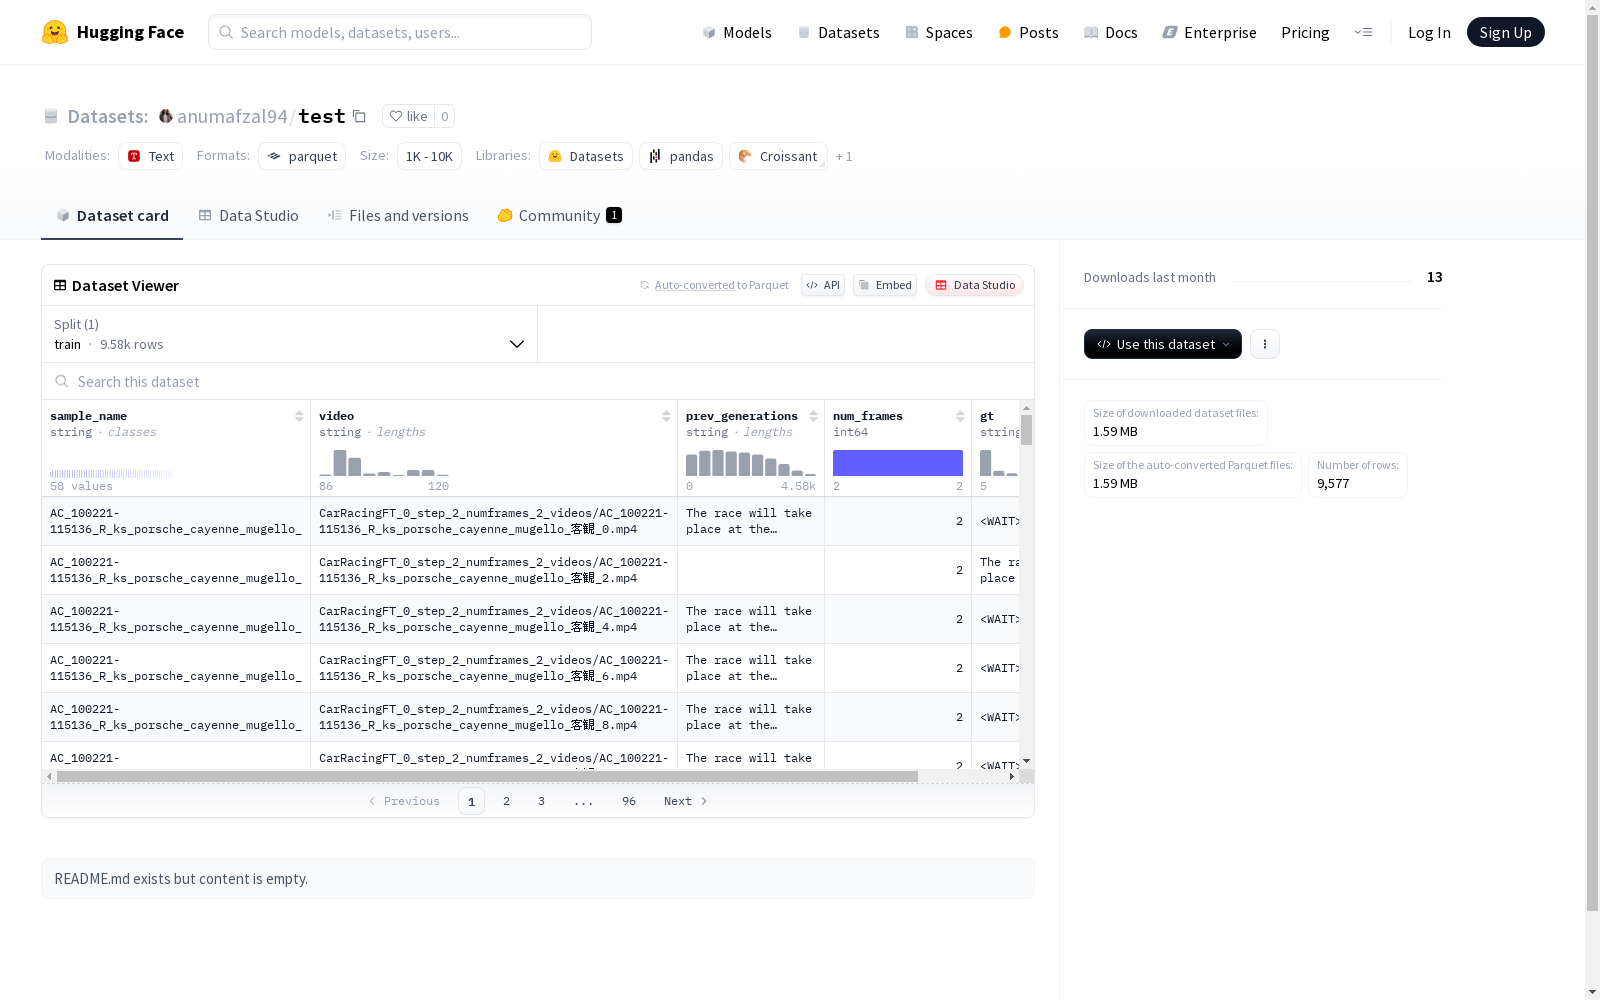Go to Datasets in the top navigation
The image size is (1600, 1000).
tap(838, 32)
